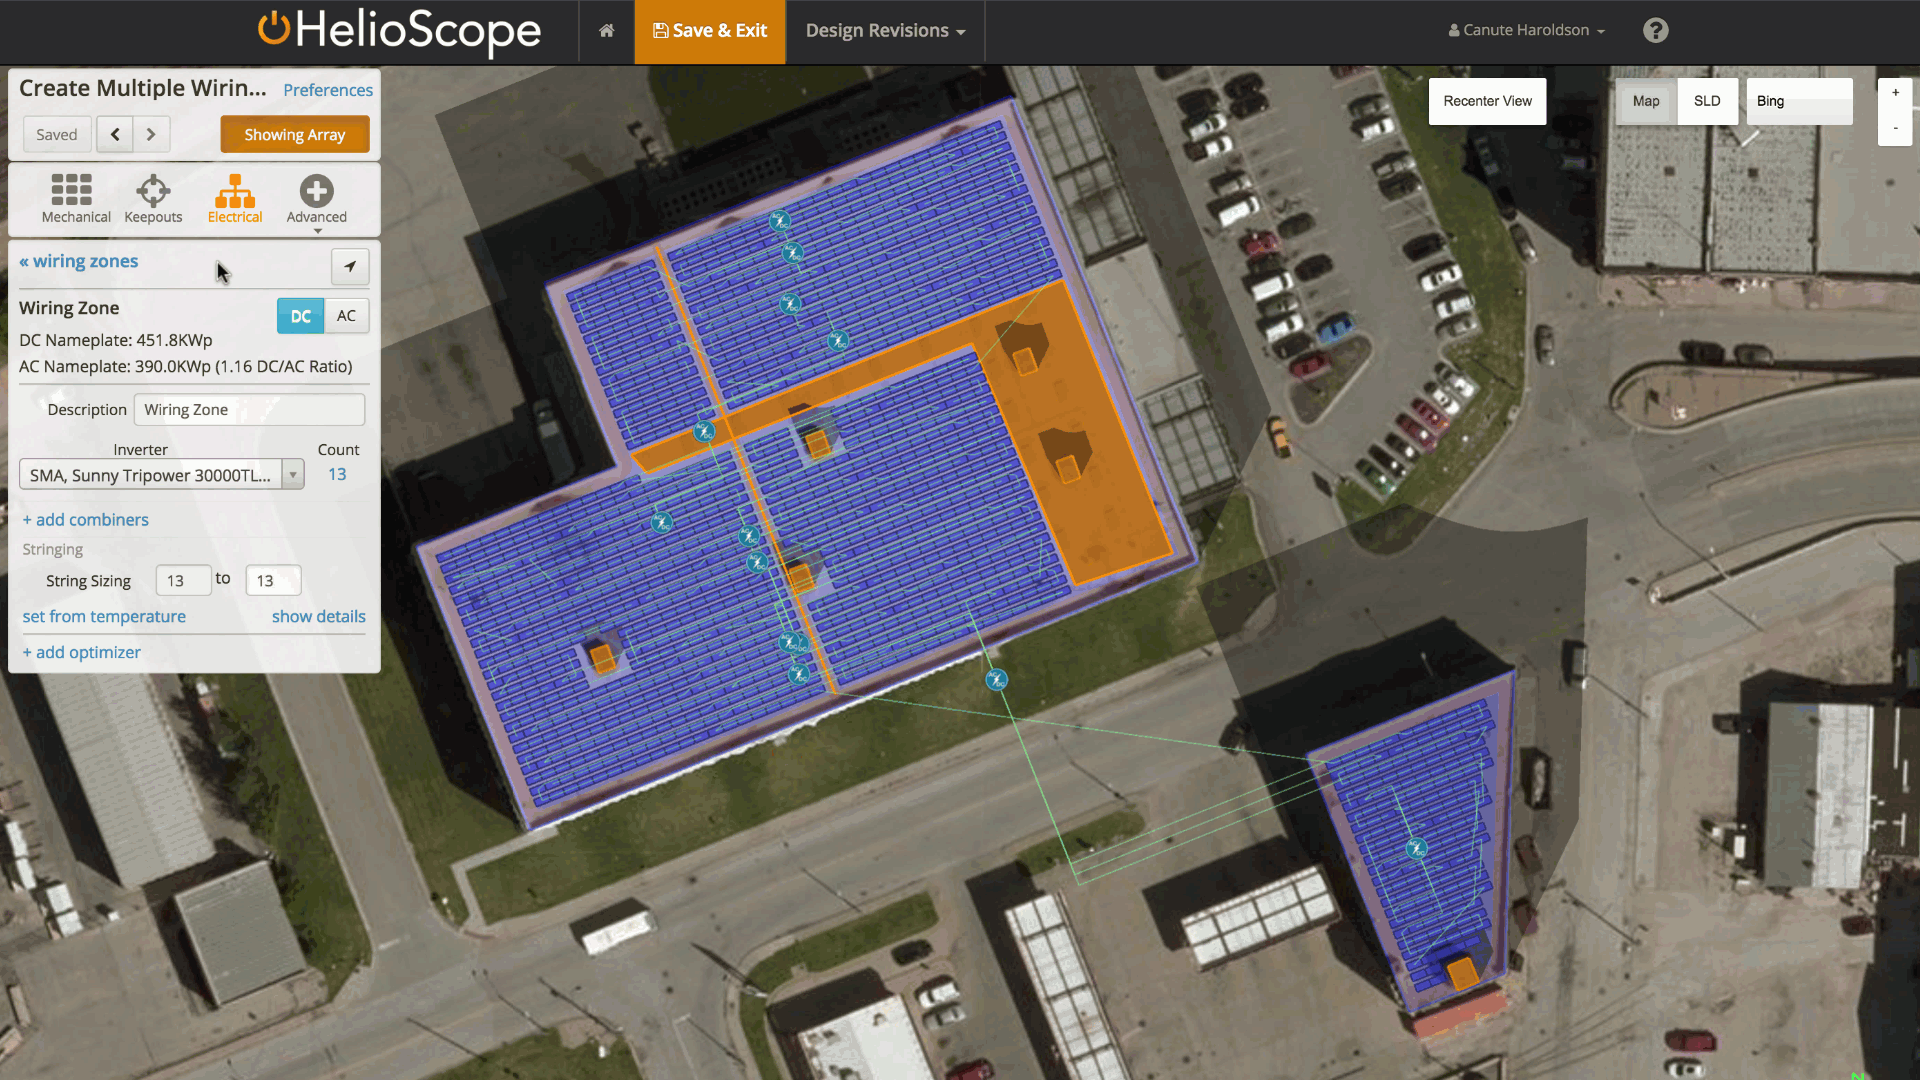Switch wiring zone view to AC

pyautogui.click(x=346, y=315)
